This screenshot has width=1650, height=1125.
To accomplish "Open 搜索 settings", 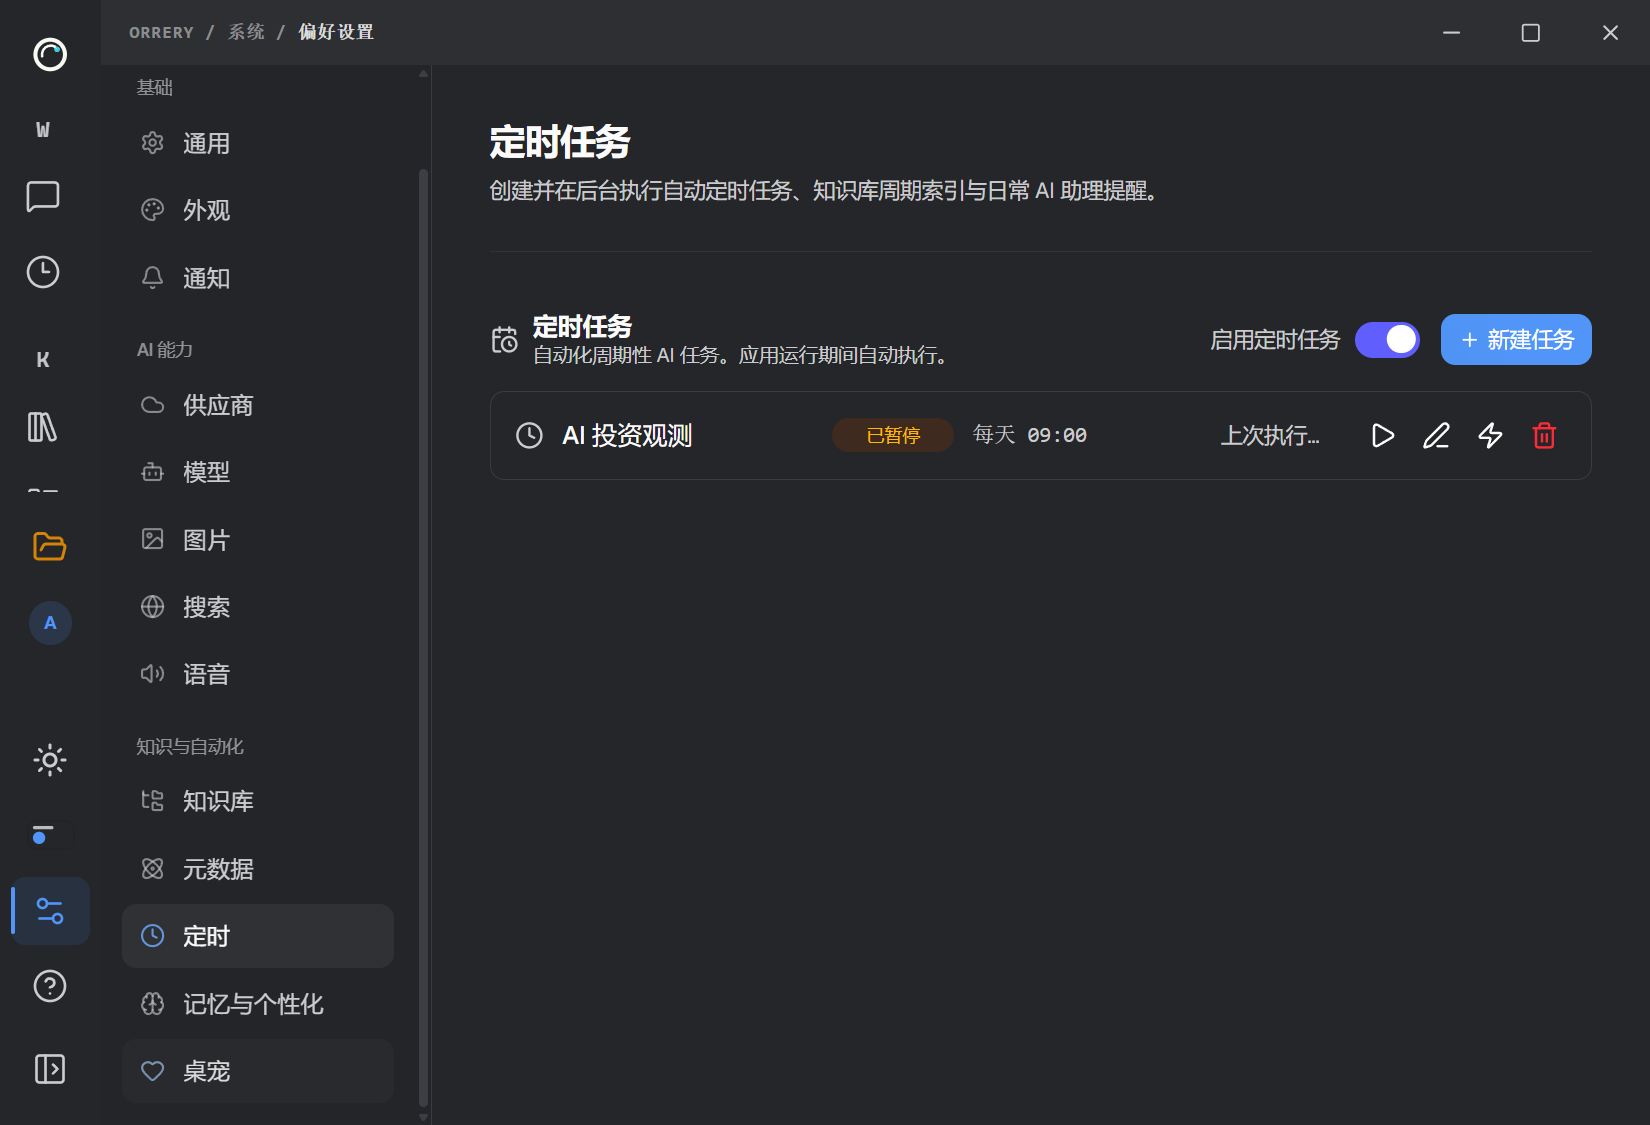I will click(258, 607).
